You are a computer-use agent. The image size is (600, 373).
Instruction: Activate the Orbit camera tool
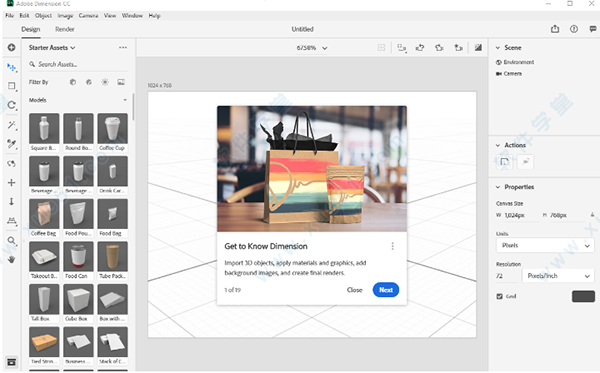pyautogui.click(x=11, y=164)
